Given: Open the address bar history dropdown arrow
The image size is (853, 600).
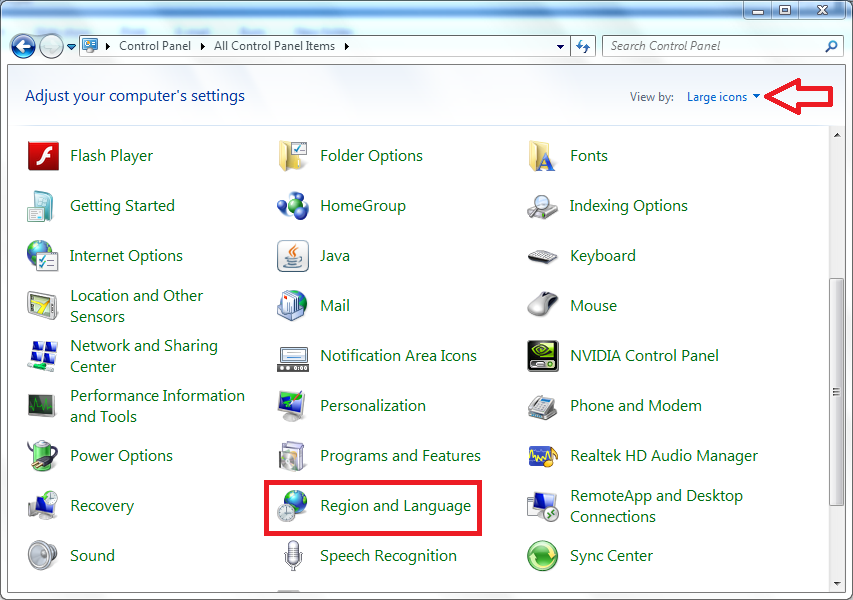Looking at the screenshot, I should point(560,46).
